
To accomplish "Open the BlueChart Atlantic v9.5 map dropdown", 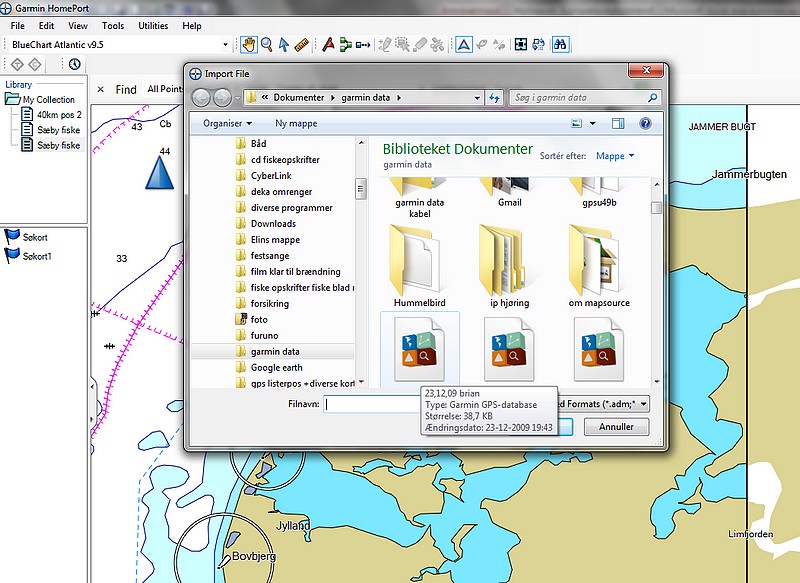I will (x=225, y=45).
